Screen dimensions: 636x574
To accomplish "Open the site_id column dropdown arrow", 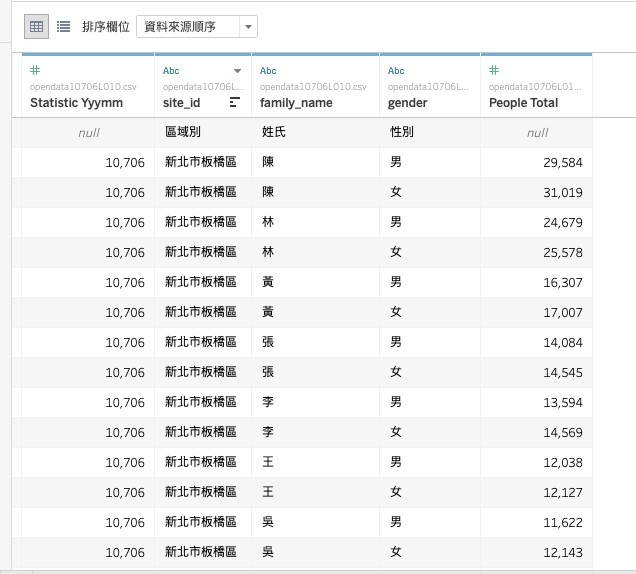I will point(237,71).
